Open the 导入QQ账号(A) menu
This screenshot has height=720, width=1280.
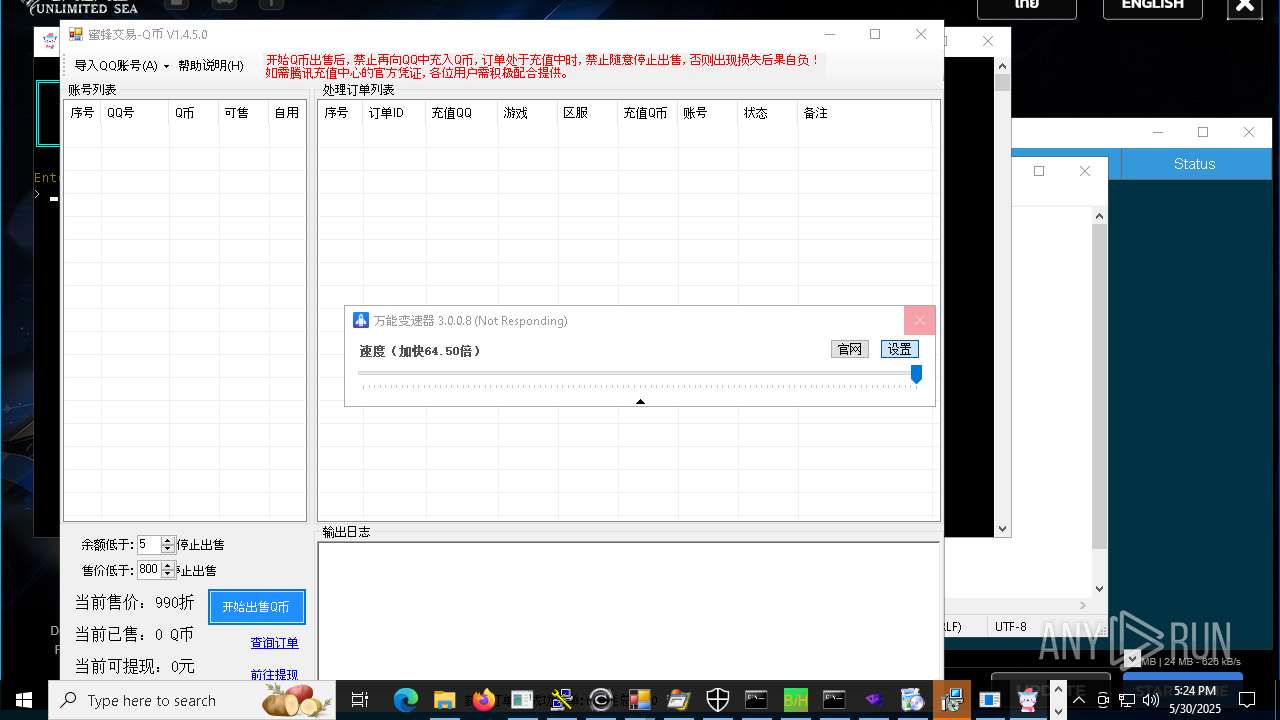(x=121, y=66)
